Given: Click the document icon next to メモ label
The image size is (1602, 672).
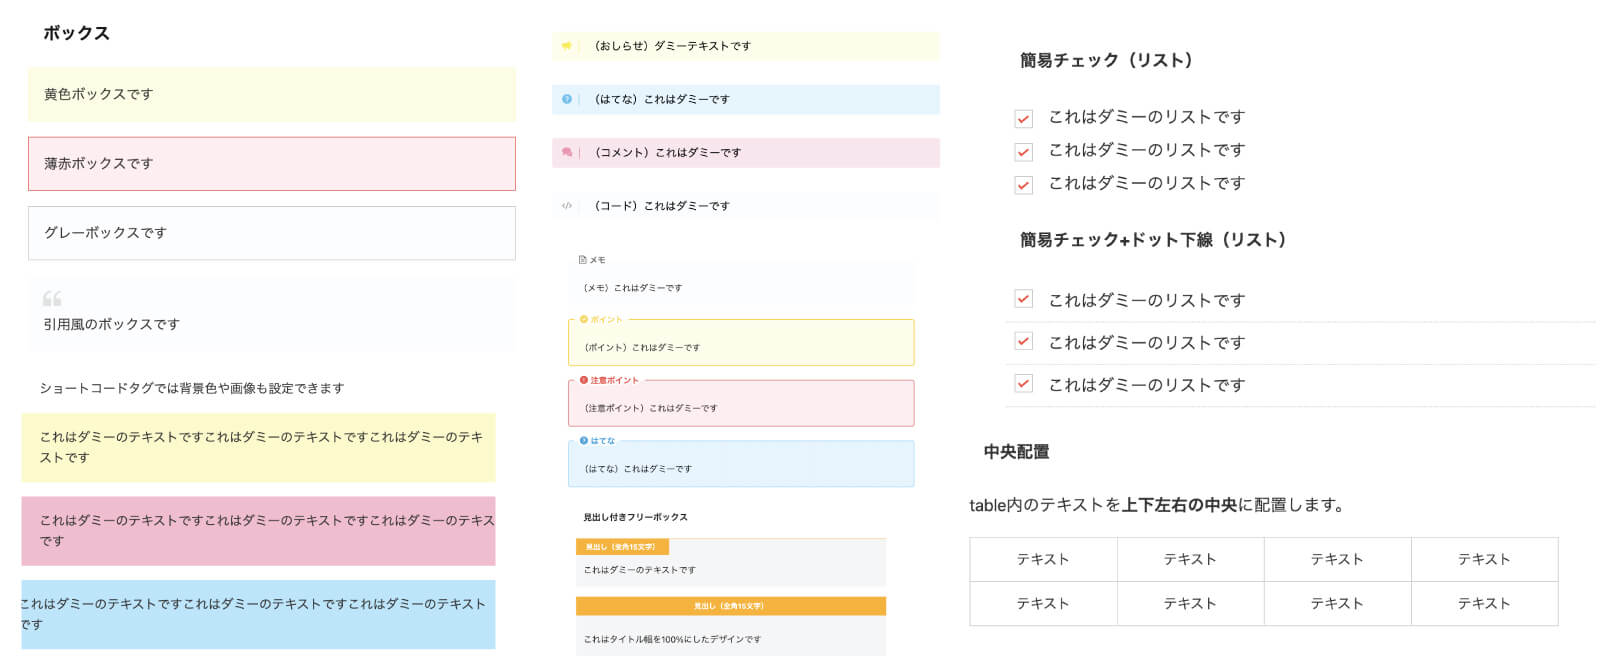Looking at the screenshot, I should (582, 260).
